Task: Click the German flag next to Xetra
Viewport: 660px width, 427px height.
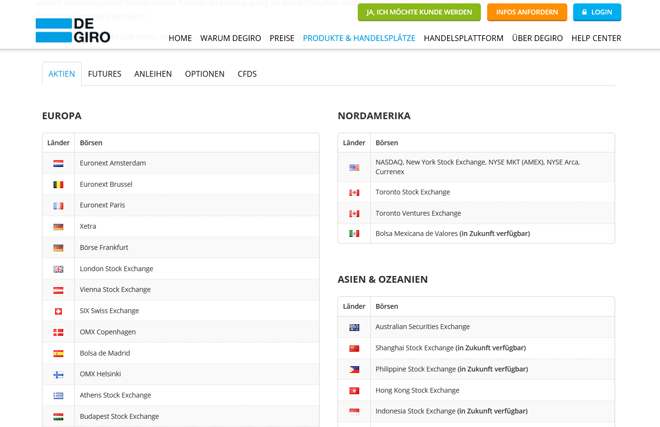Action: click(59, 227)
